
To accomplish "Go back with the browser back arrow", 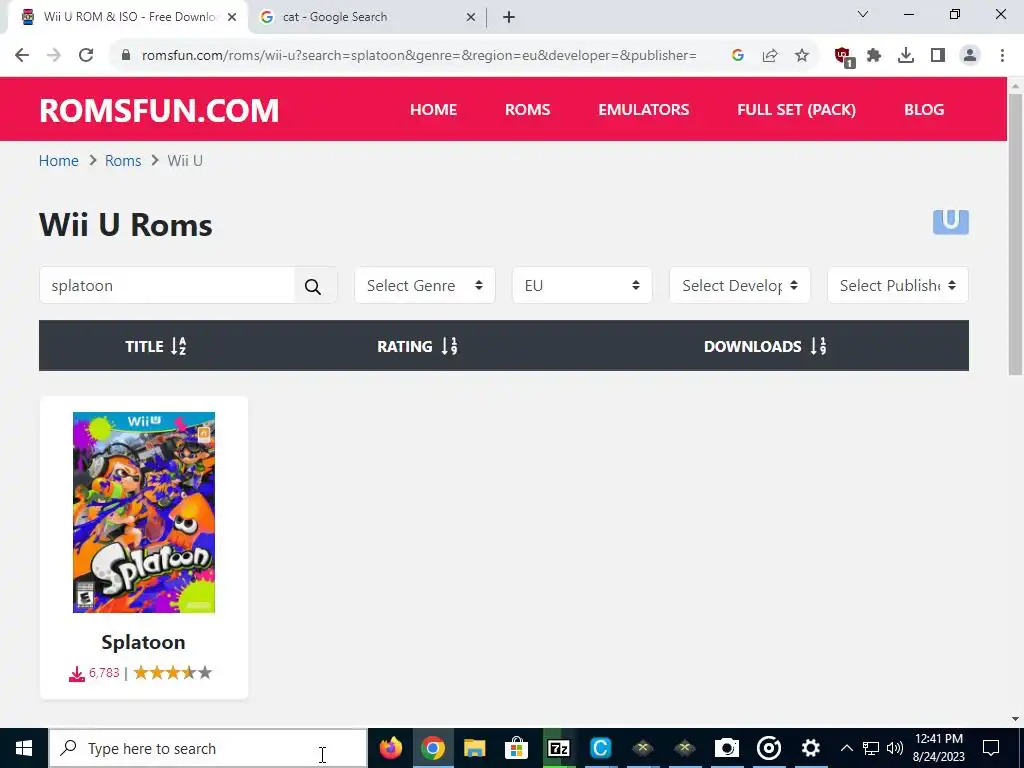I will [x=22, y=56].
